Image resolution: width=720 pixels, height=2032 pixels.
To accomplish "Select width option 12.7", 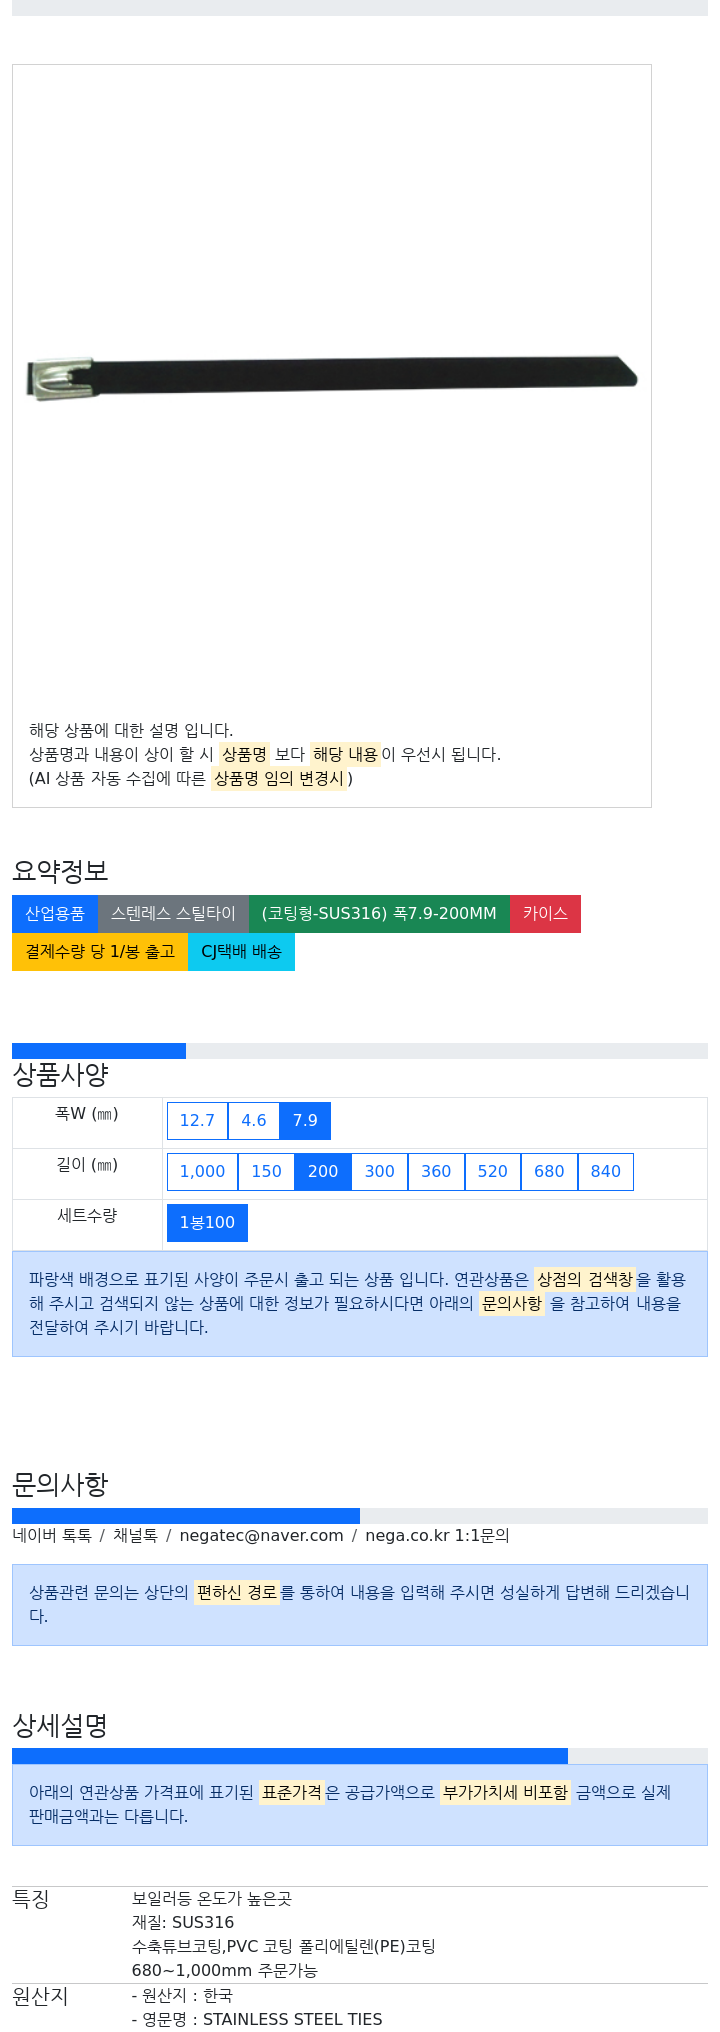I will [x=197, y=1120].
